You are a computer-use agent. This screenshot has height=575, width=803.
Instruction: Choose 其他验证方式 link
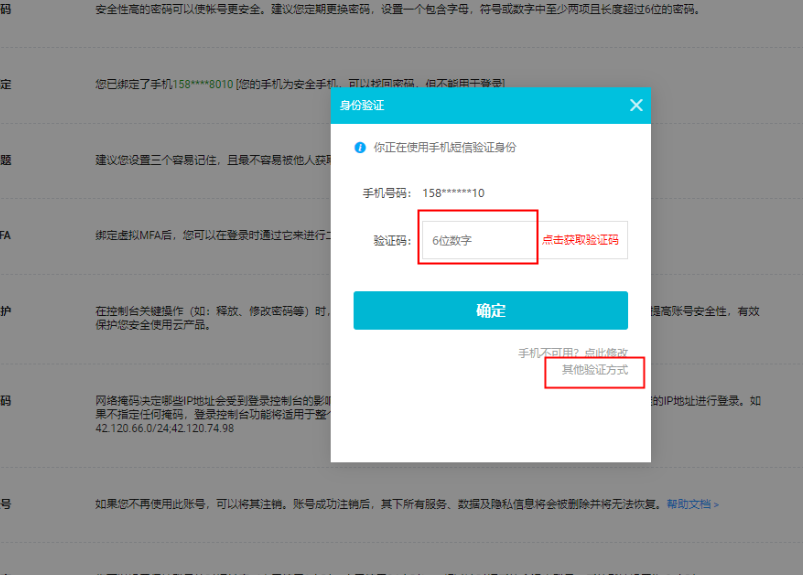tap(595, 370)
